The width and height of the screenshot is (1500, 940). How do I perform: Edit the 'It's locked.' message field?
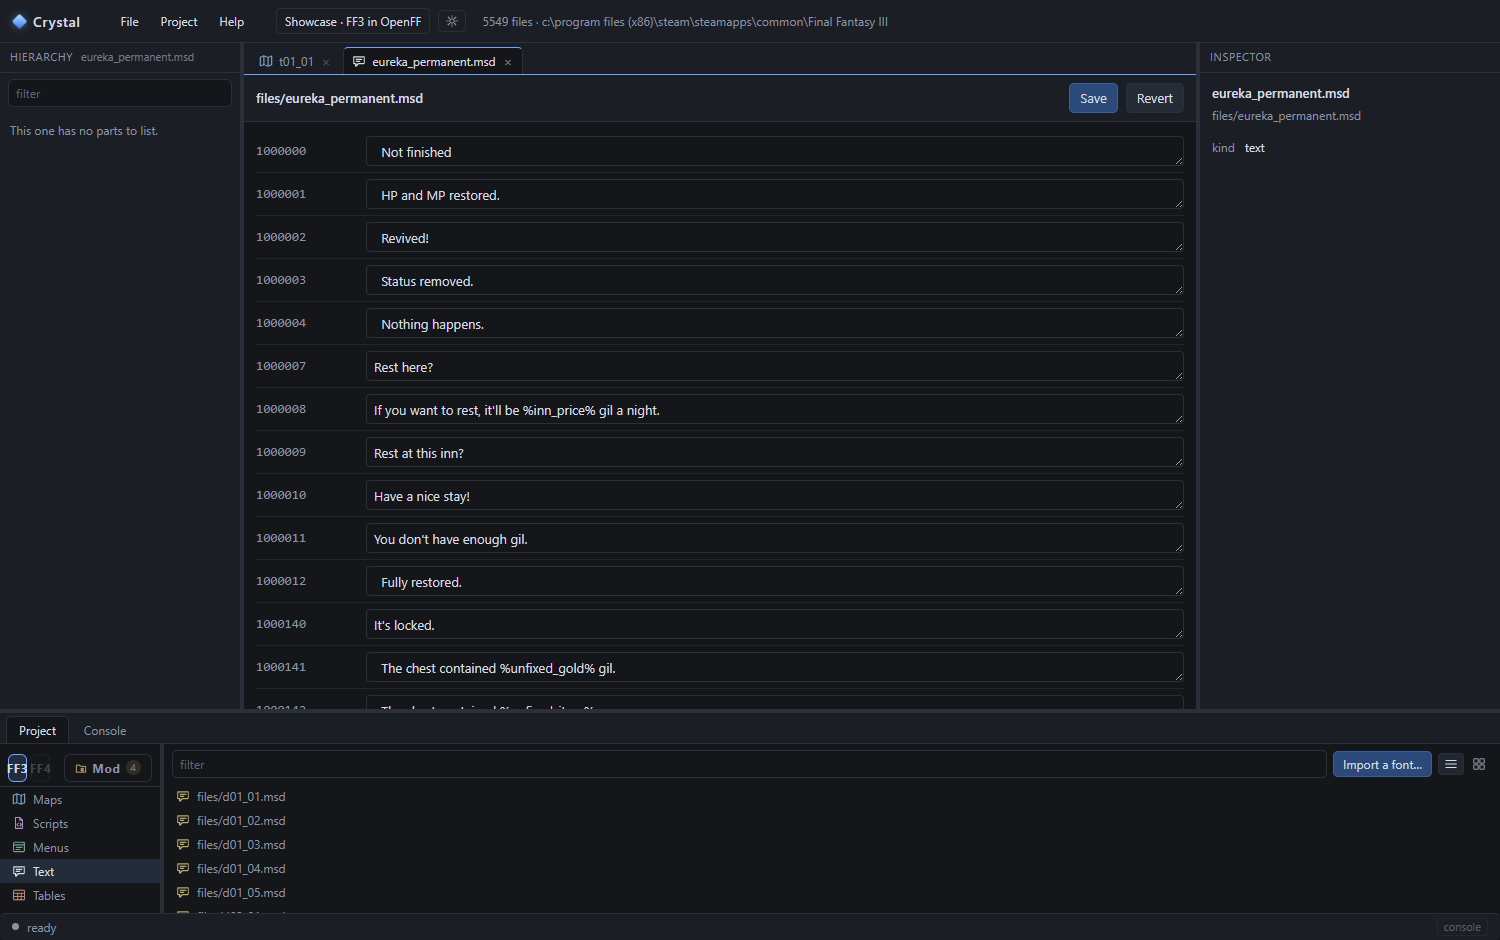tap(775, 625)
